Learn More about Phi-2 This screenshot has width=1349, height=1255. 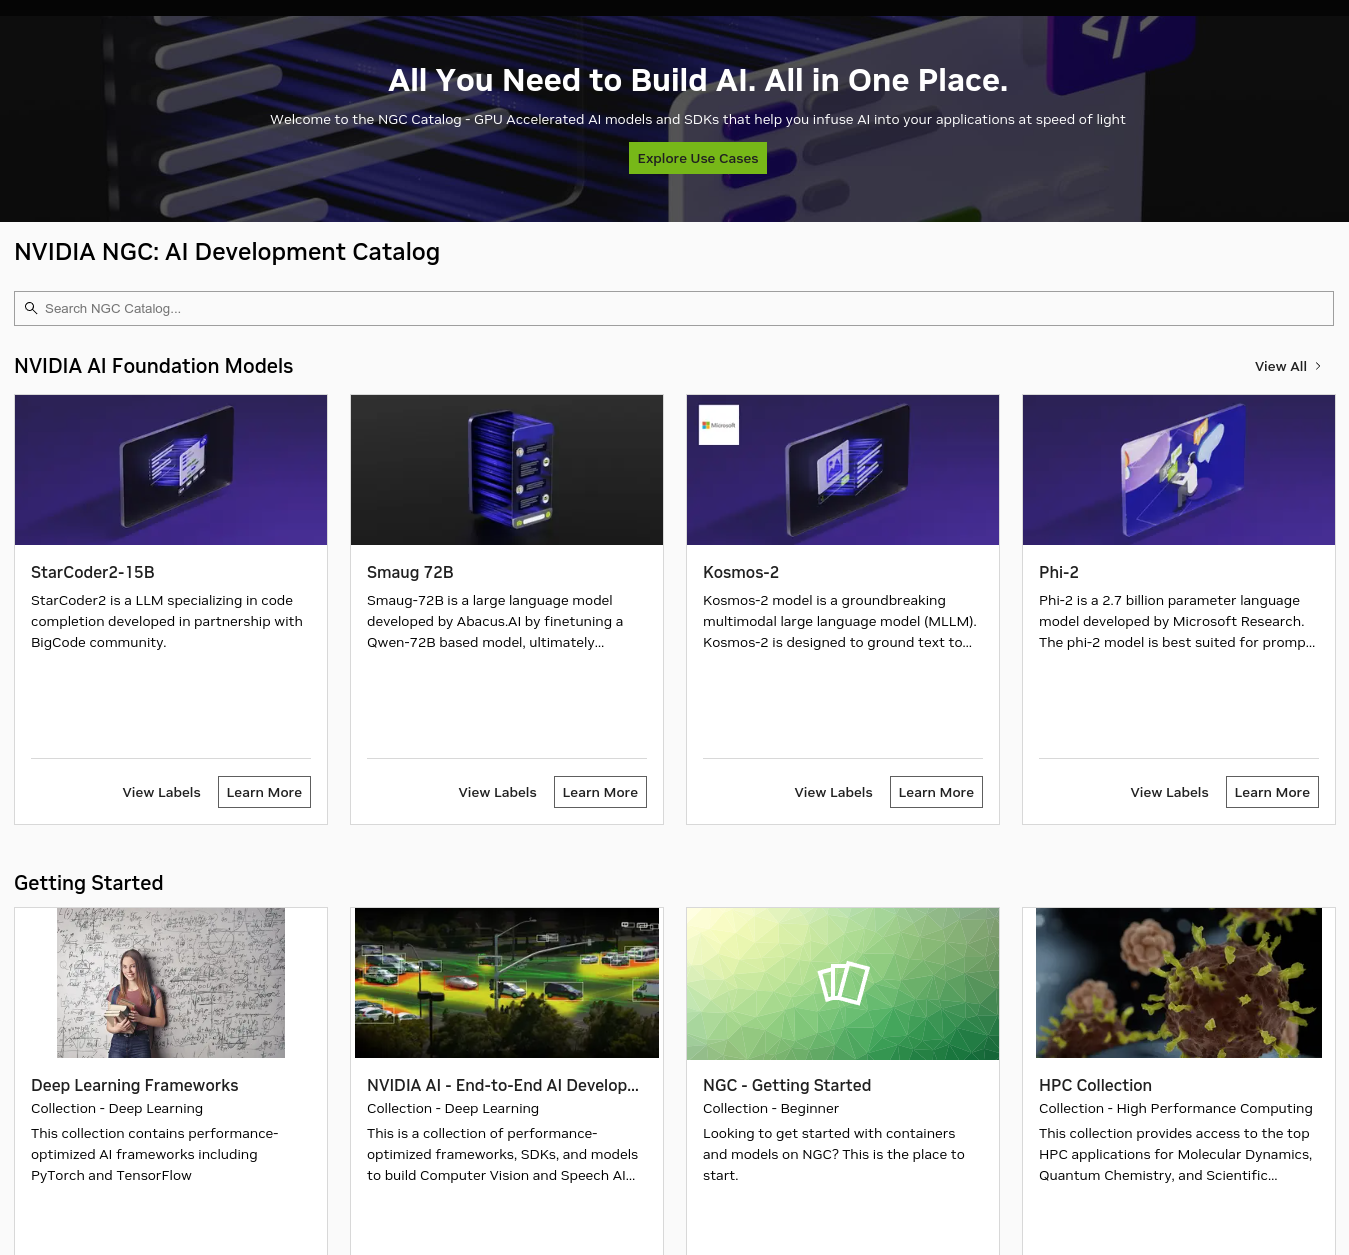click(1272, 792)
